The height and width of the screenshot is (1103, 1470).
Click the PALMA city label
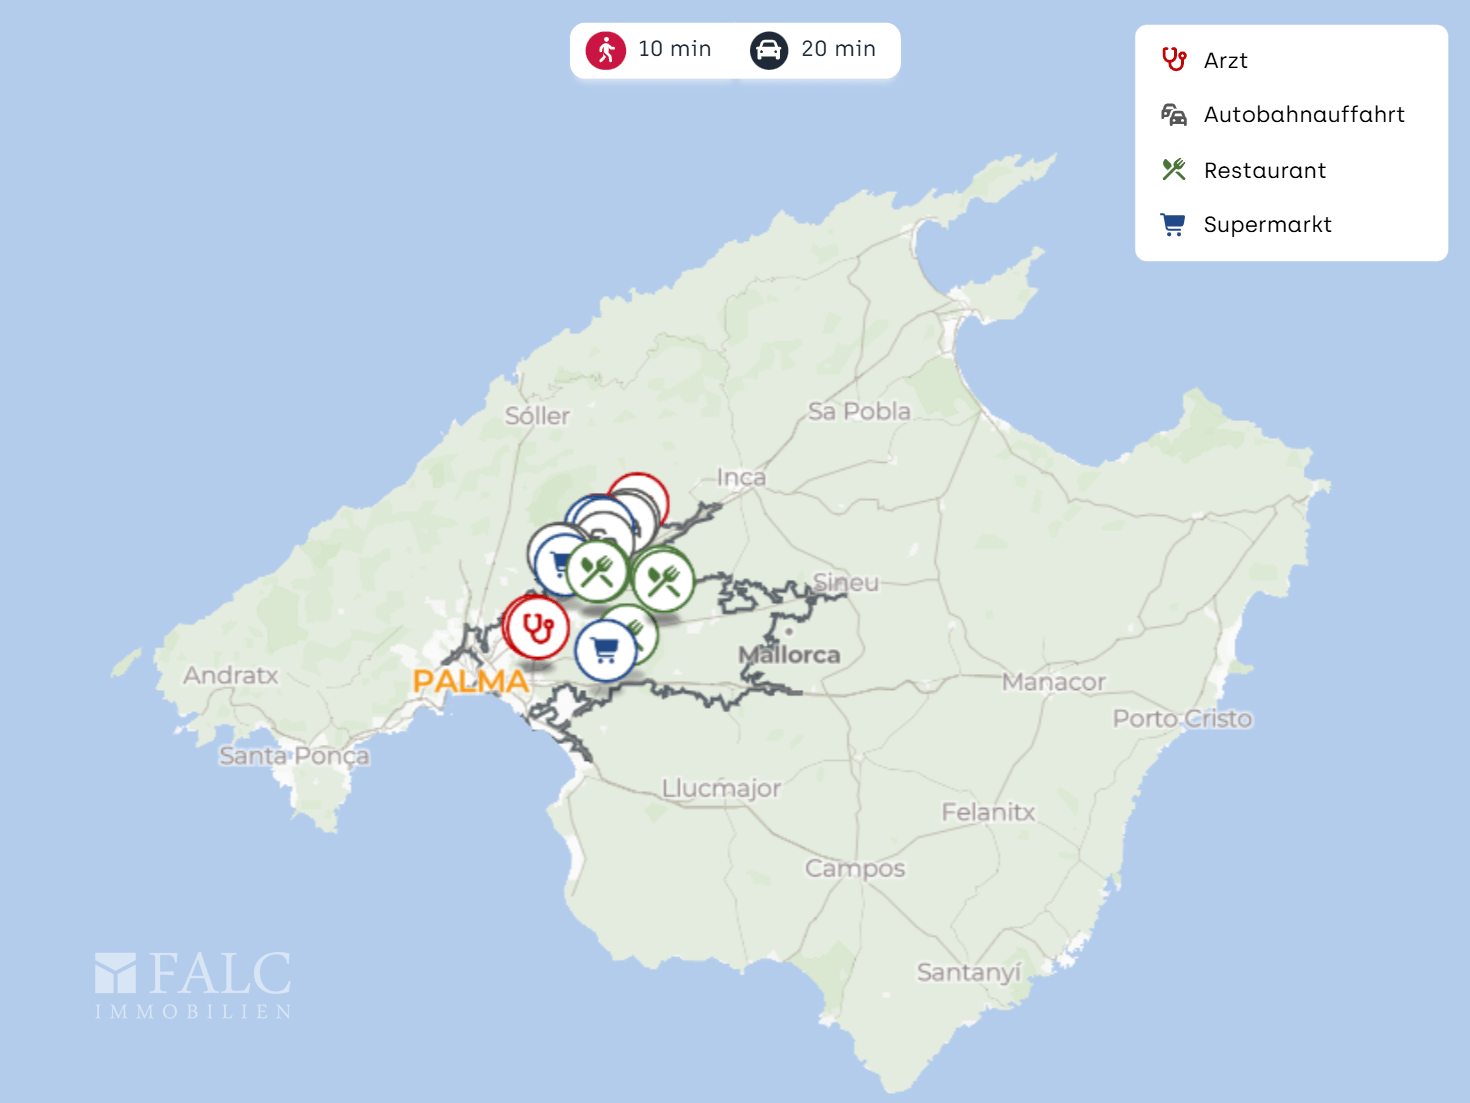click(x=470, y=682)
